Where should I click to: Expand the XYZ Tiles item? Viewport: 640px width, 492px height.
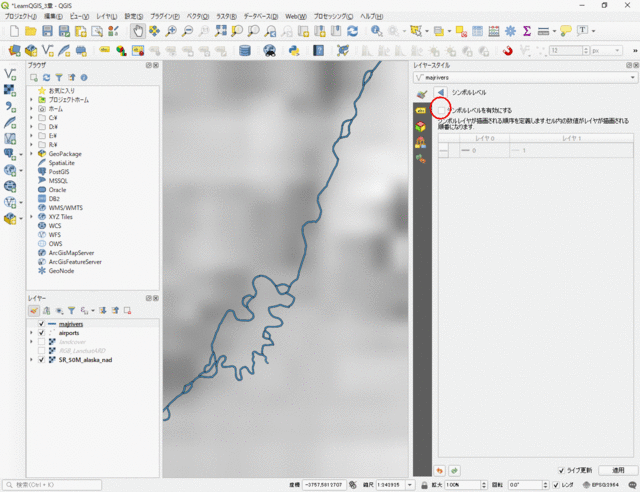(x=31, y=217)
